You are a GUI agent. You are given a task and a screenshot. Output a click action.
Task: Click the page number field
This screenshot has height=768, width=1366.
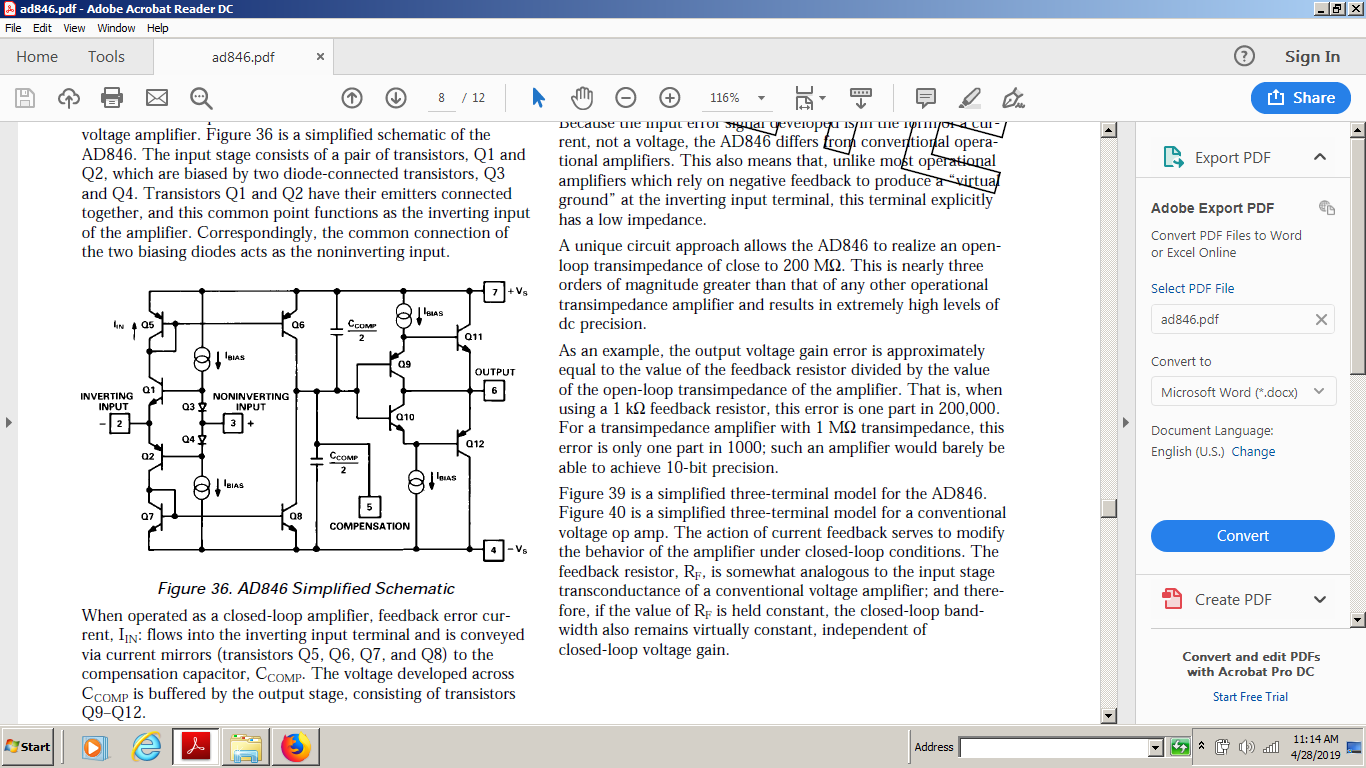pyautogui.click(x=441, y=98)
